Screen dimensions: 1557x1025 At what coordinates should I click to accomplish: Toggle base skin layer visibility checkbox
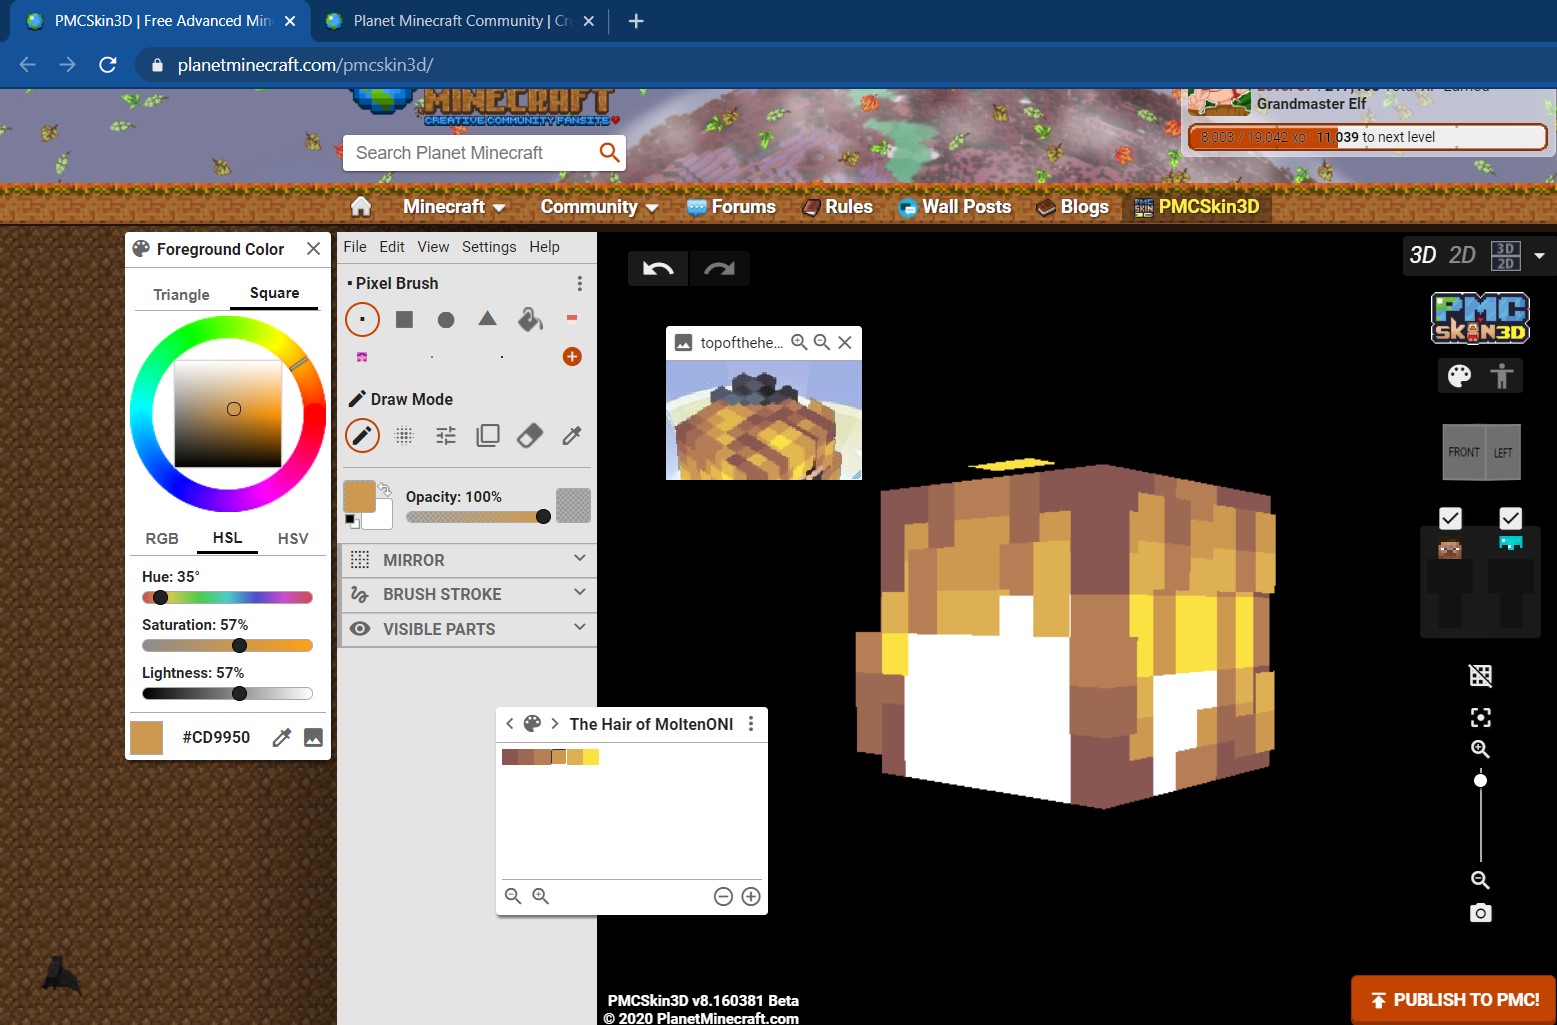1450,518
